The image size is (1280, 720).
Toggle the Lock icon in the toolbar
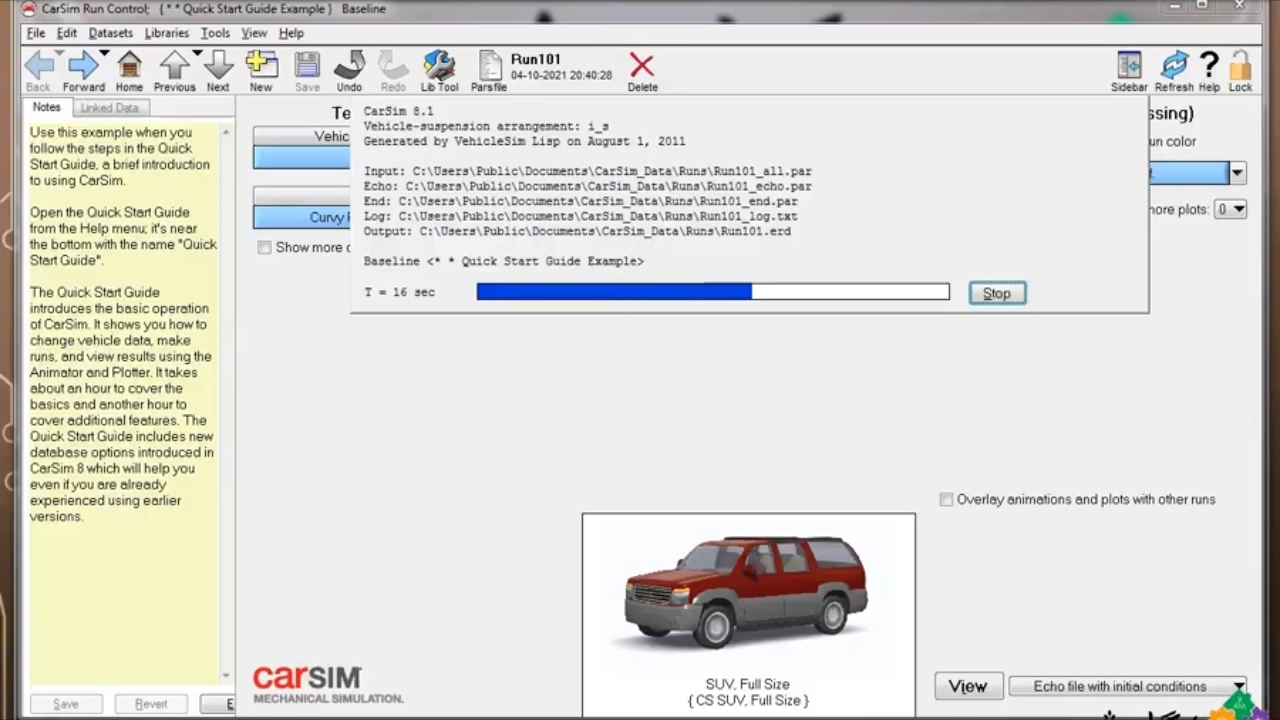pos(1240,68)
